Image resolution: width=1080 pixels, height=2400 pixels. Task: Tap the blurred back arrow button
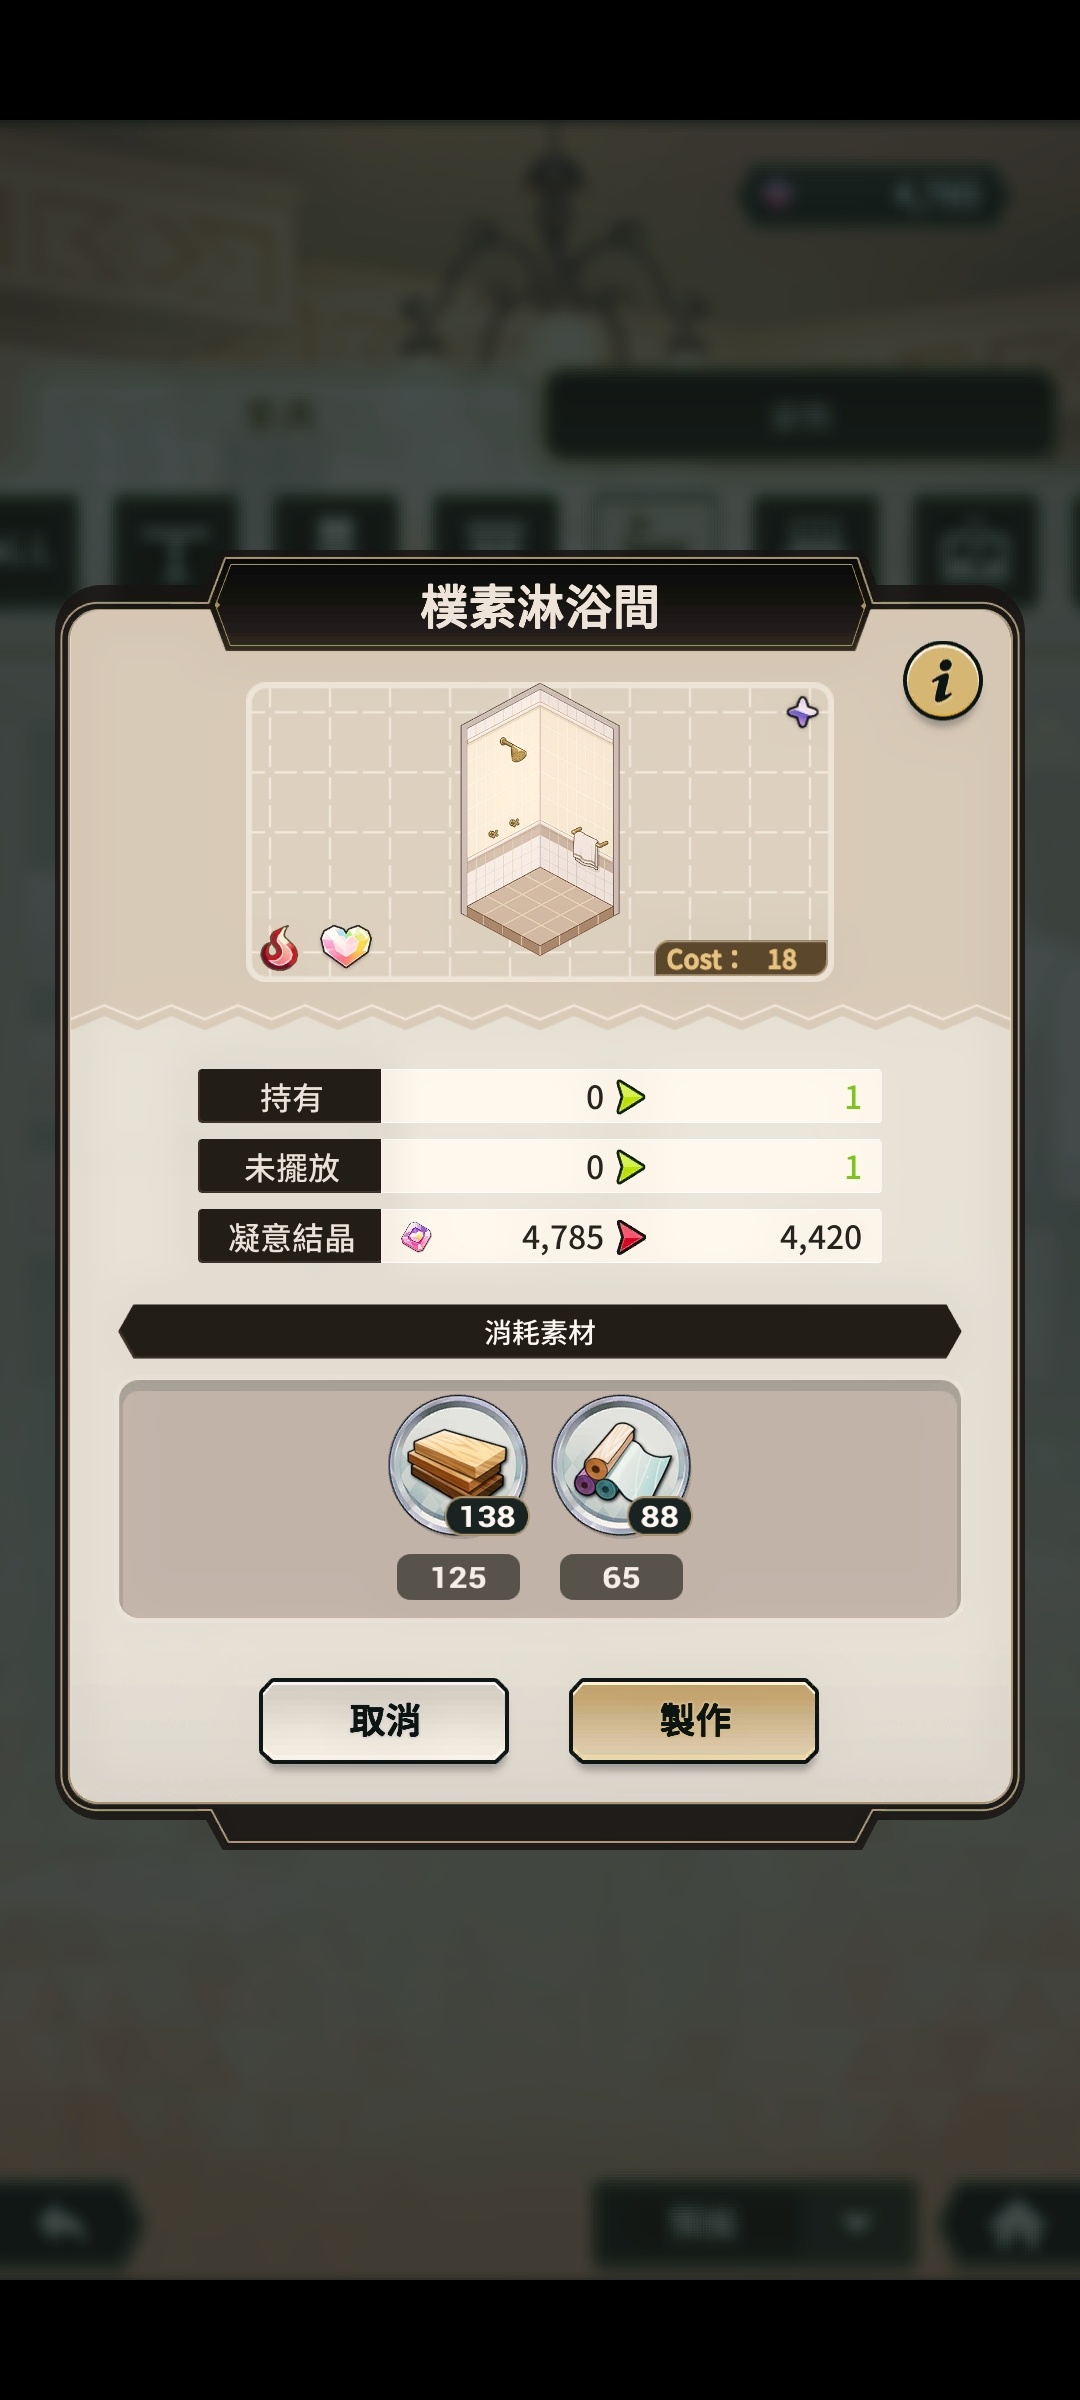[x=65, y=2222]
